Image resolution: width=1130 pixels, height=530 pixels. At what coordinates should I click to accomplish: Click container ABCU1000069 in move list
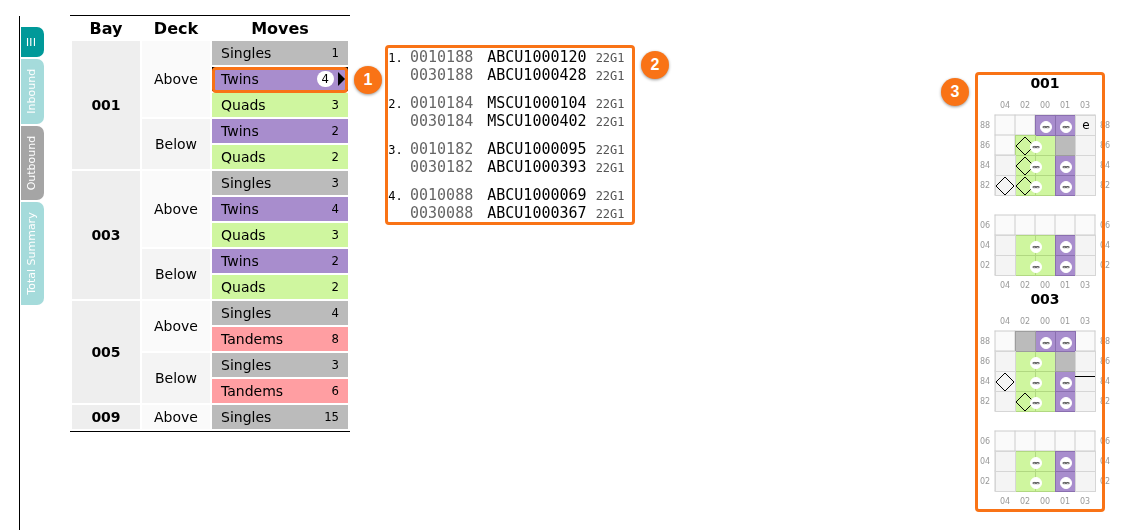(x=537, y=195)
